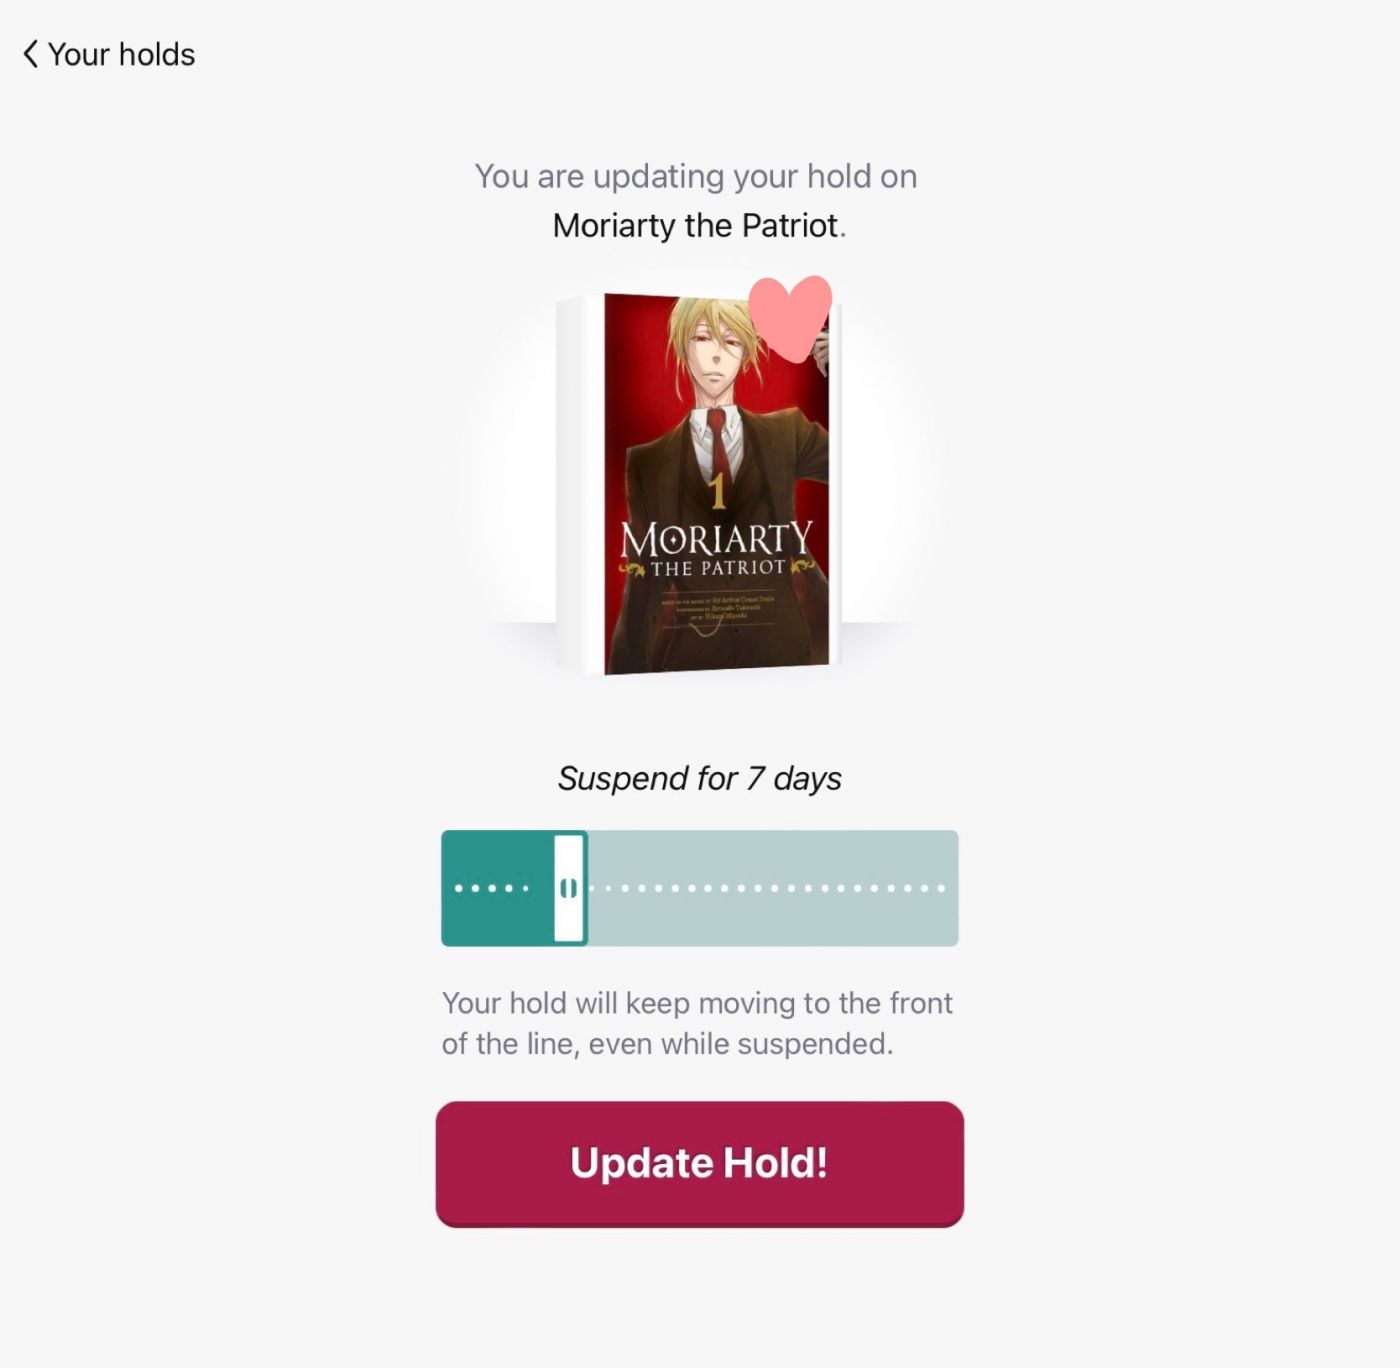1400x1368 pixels.
Task: Click the hold keeps moving helper text
Action: pyautogui.click(x=697, y=1023)
